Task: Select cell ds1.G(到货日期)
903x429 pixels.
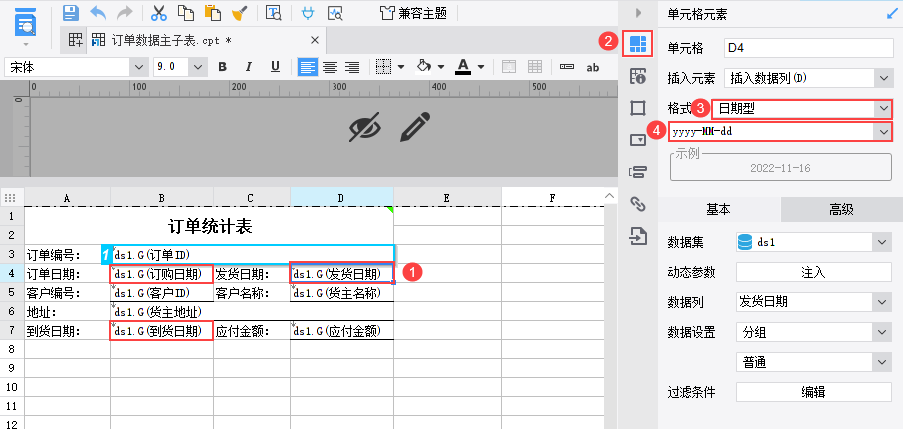Action: tap(161, 331)
